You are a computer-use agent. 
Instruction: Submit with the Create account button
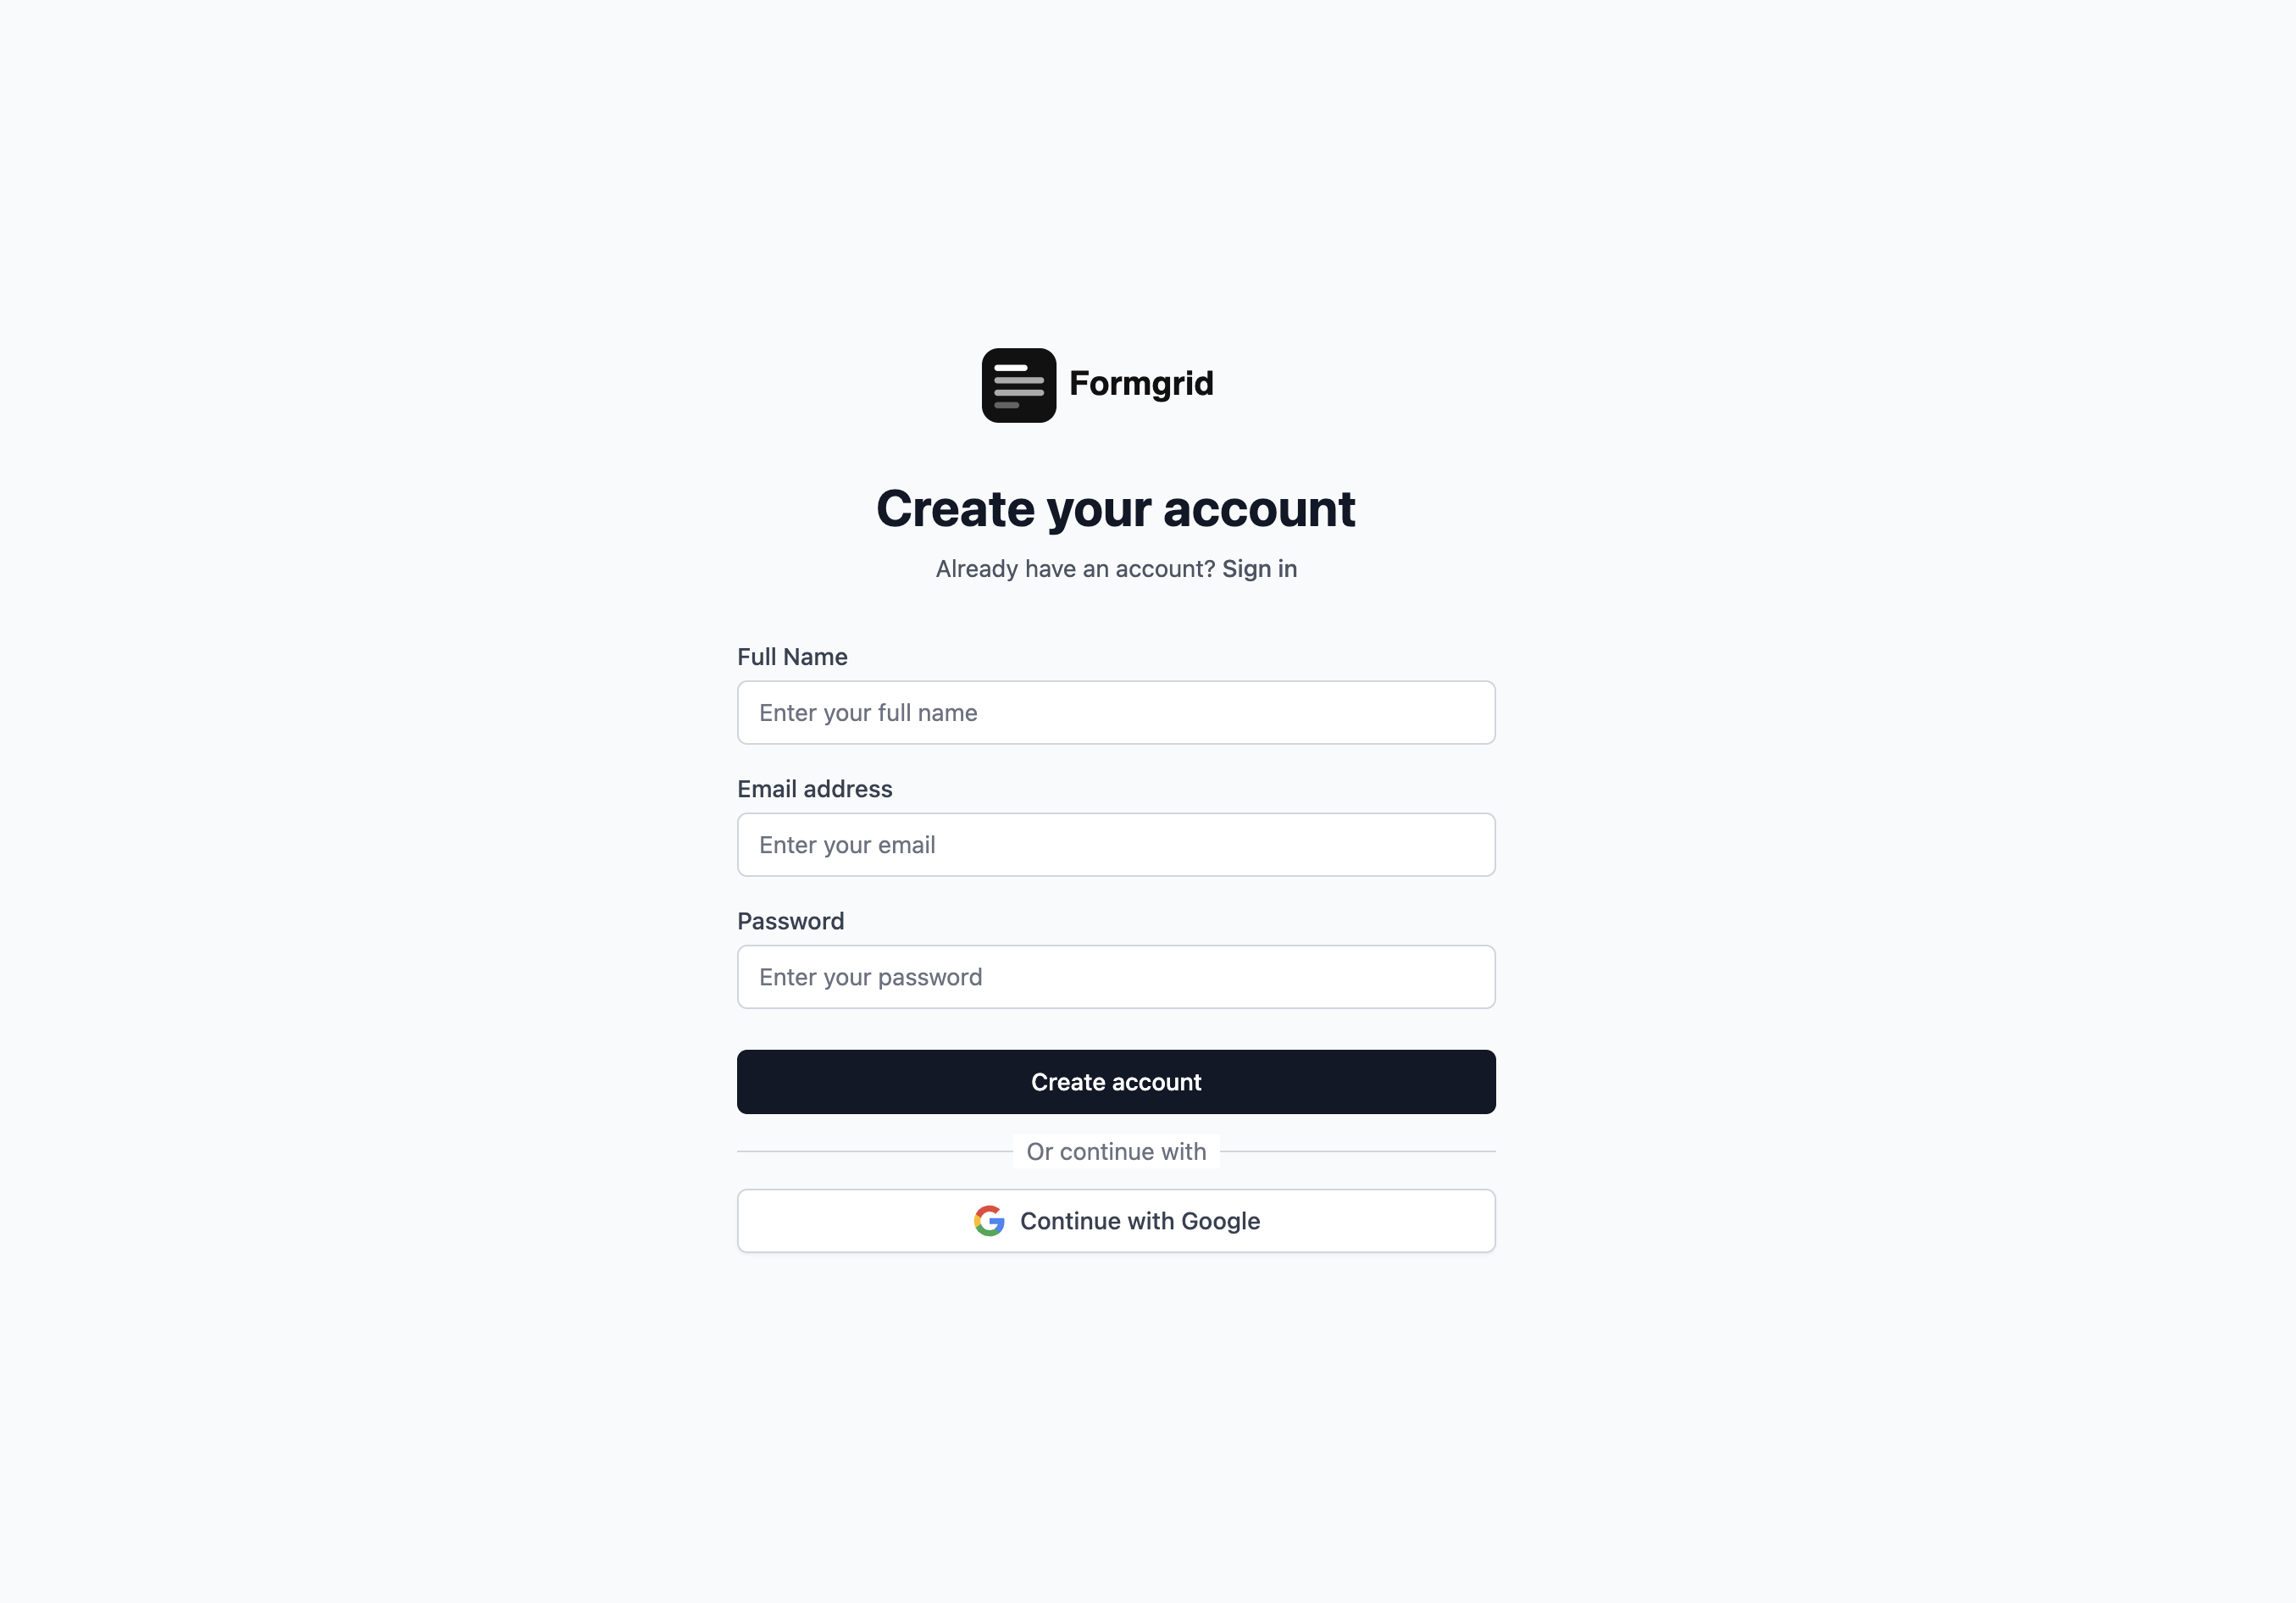1116,1082
